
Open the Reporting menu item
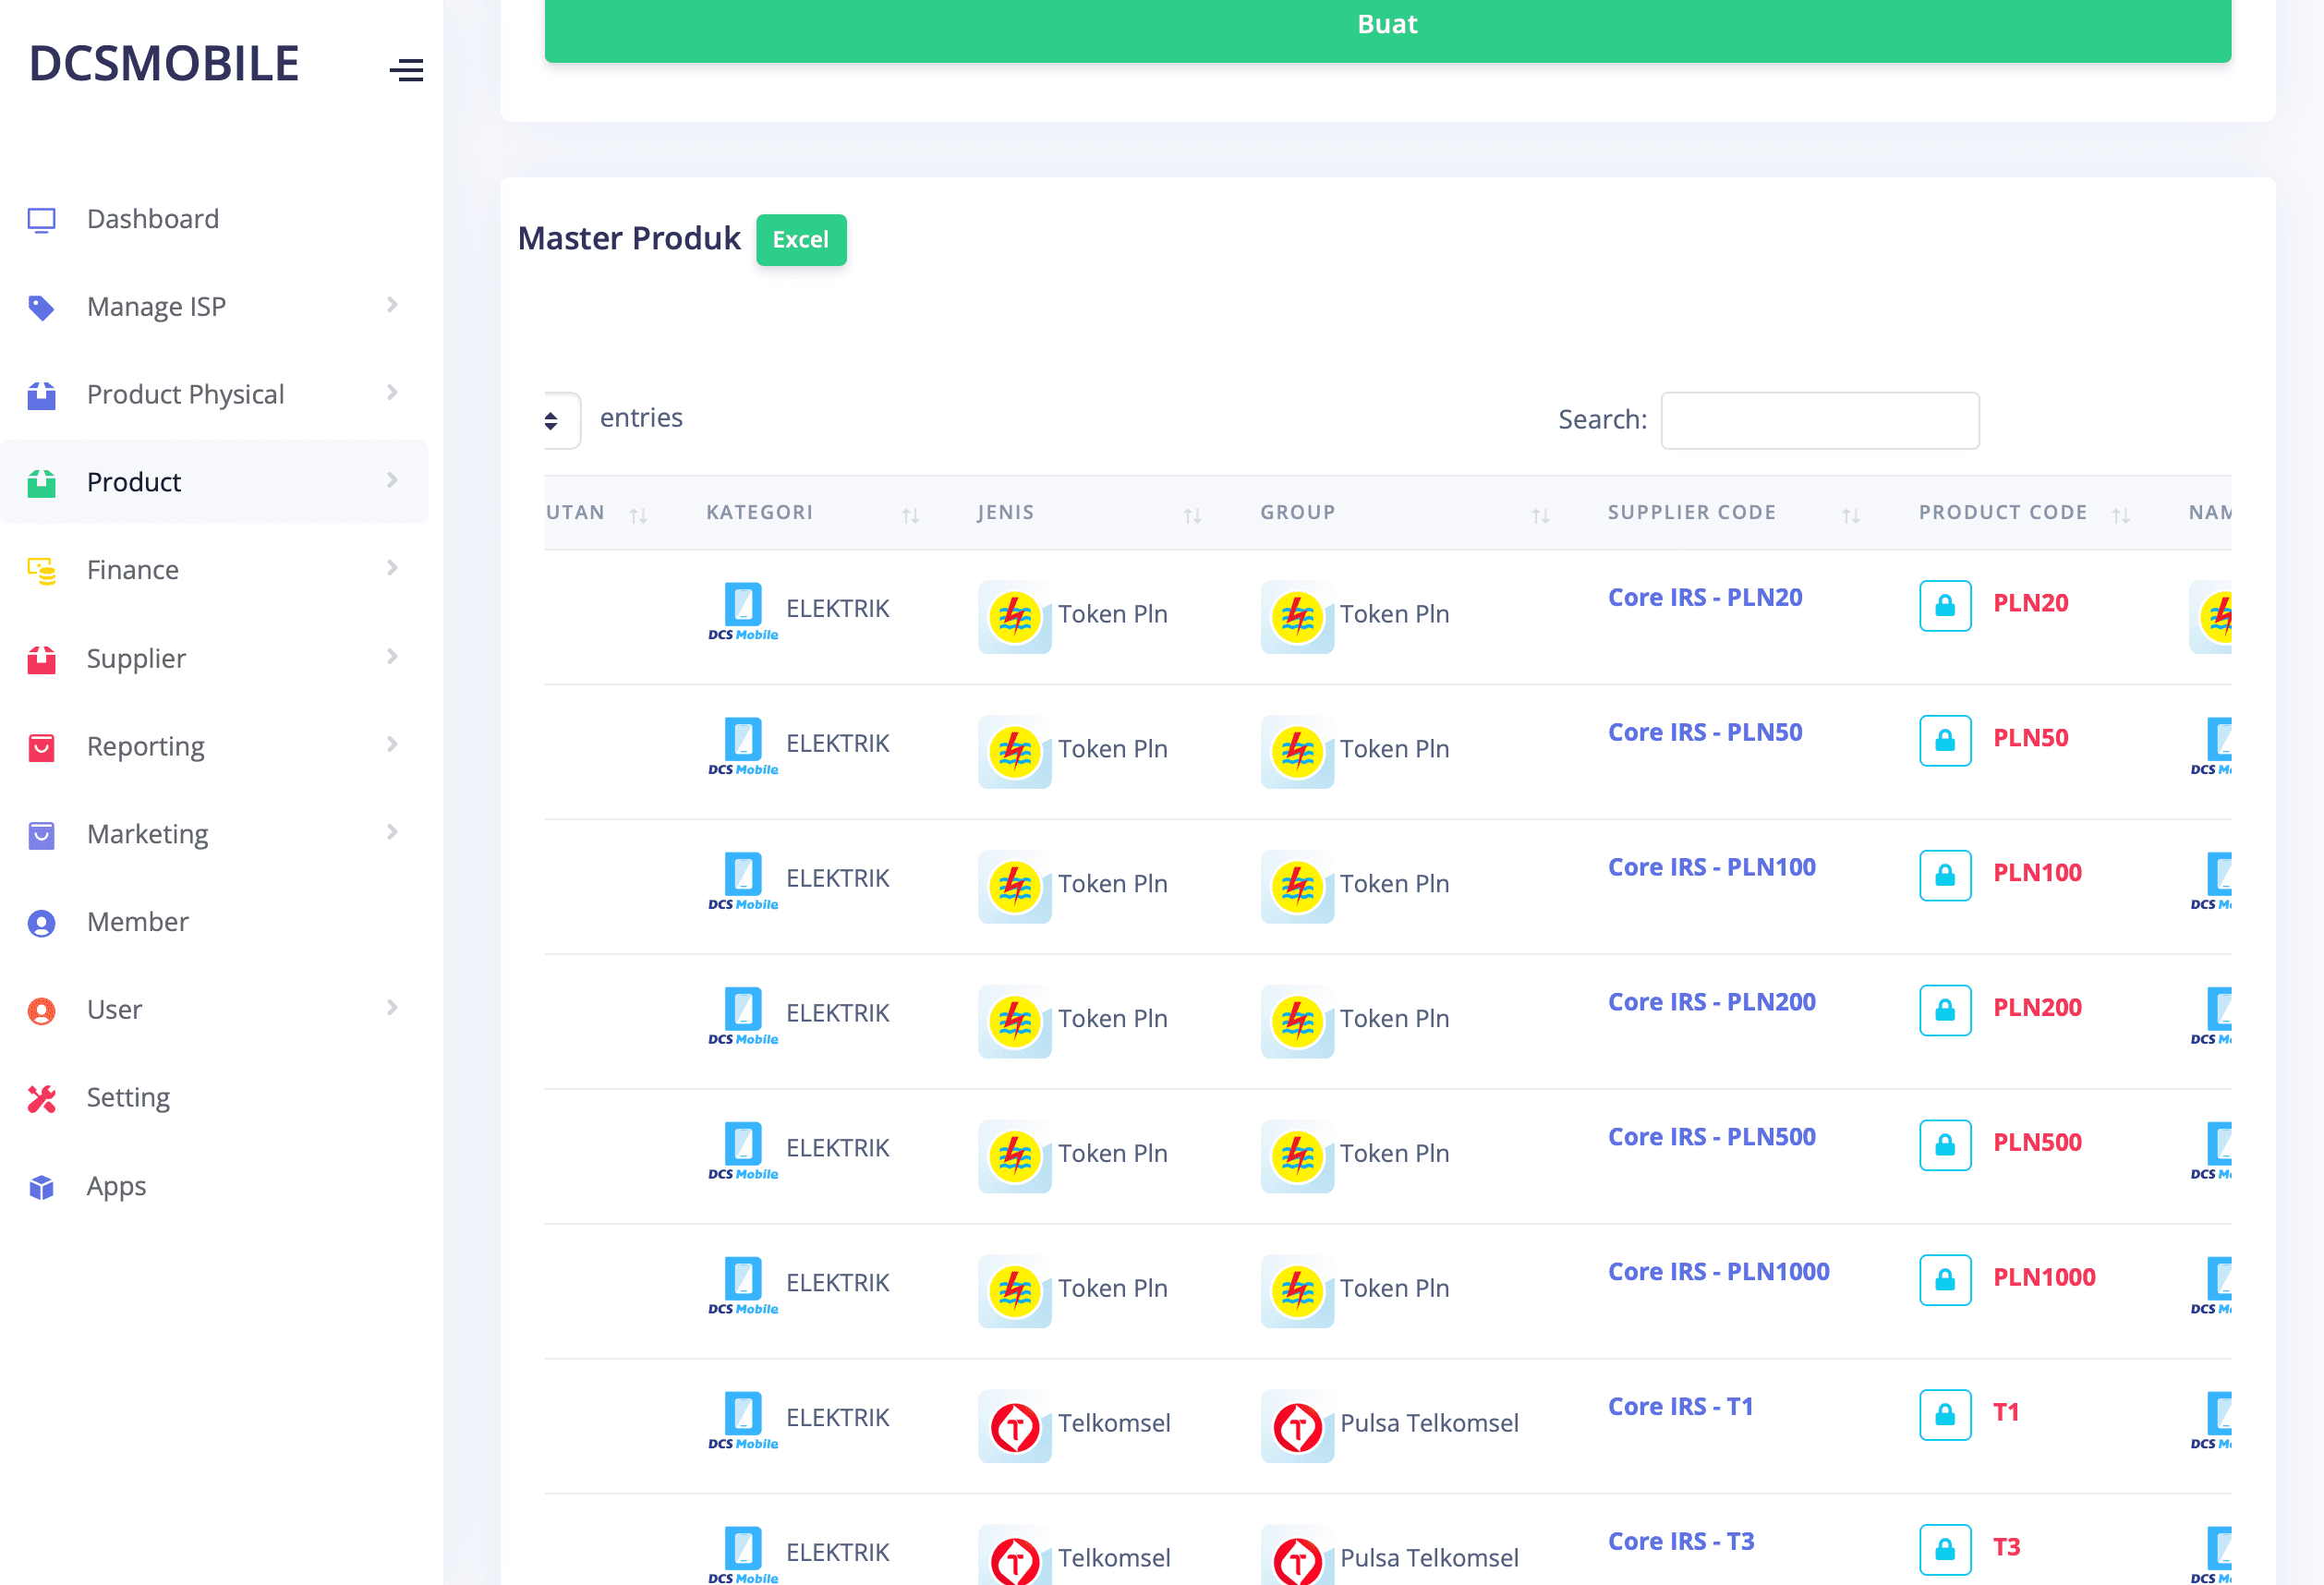coord(146,746)
